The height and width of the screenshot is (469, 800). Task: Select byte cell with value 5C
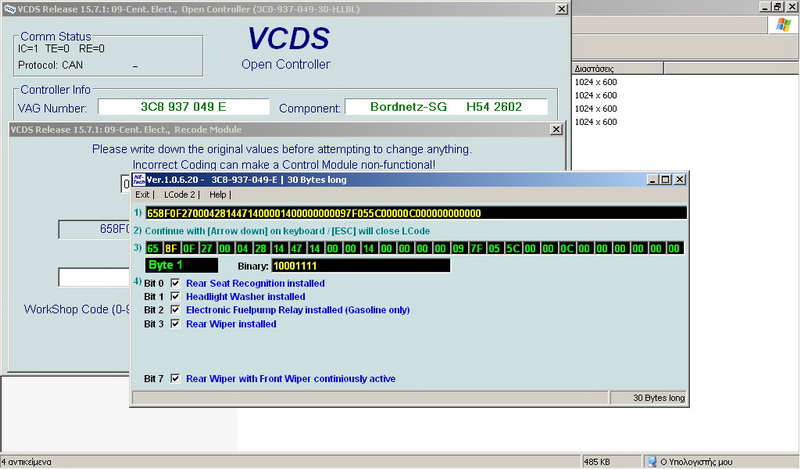point(512,249)
